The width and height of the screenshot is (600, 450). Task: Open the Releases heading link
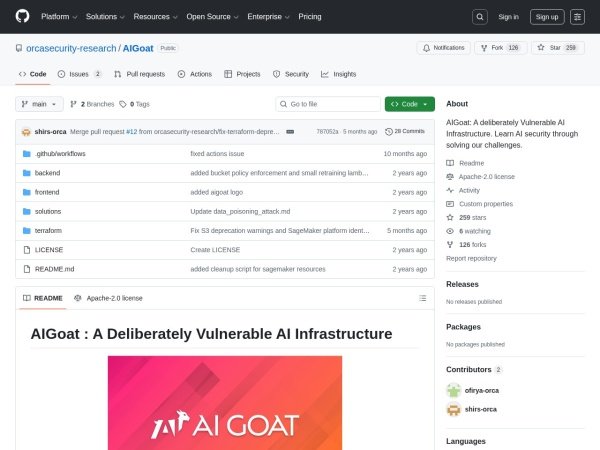point(462,284)
